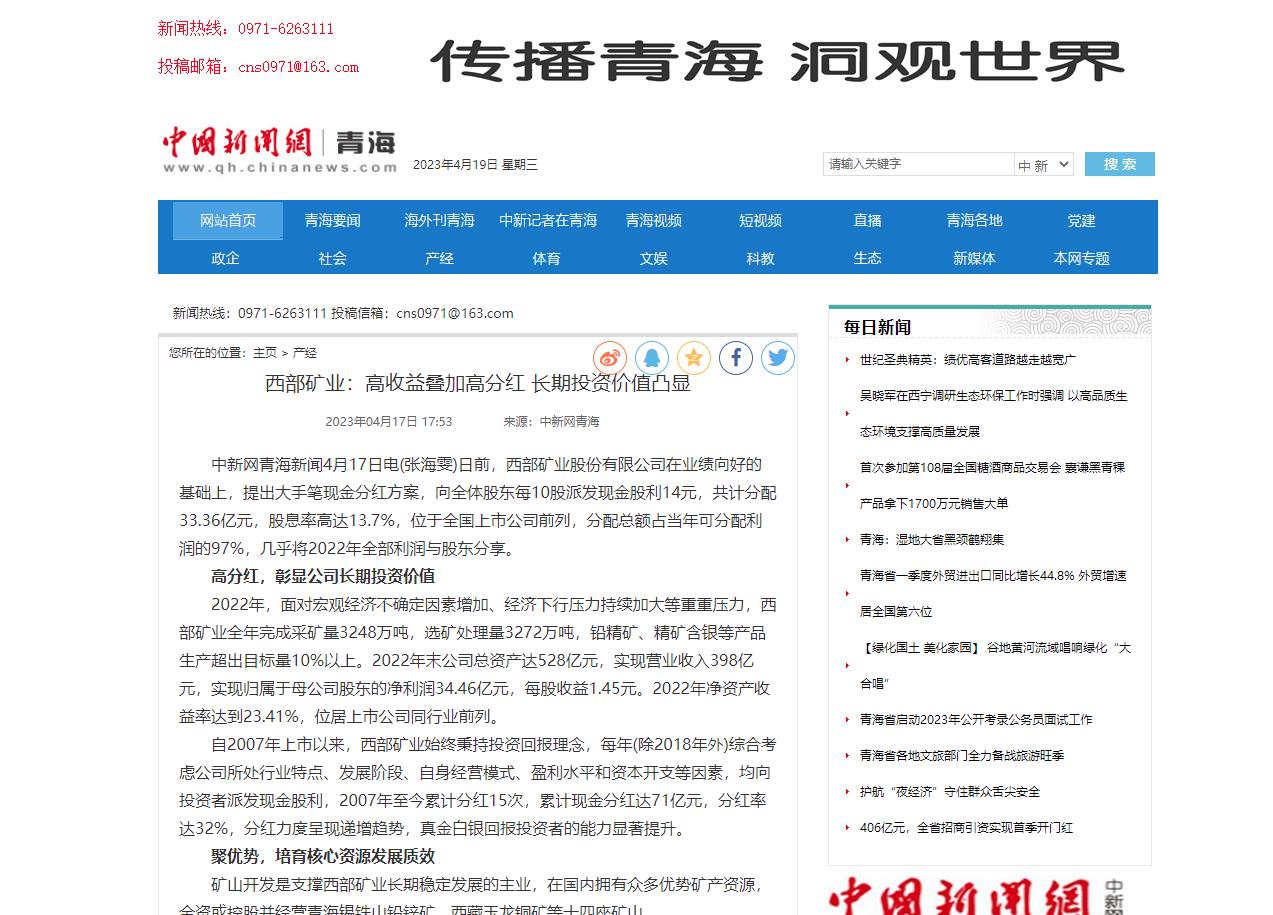Go to the 直播 section
The image size is (1273, 915).
click(868, 221)
